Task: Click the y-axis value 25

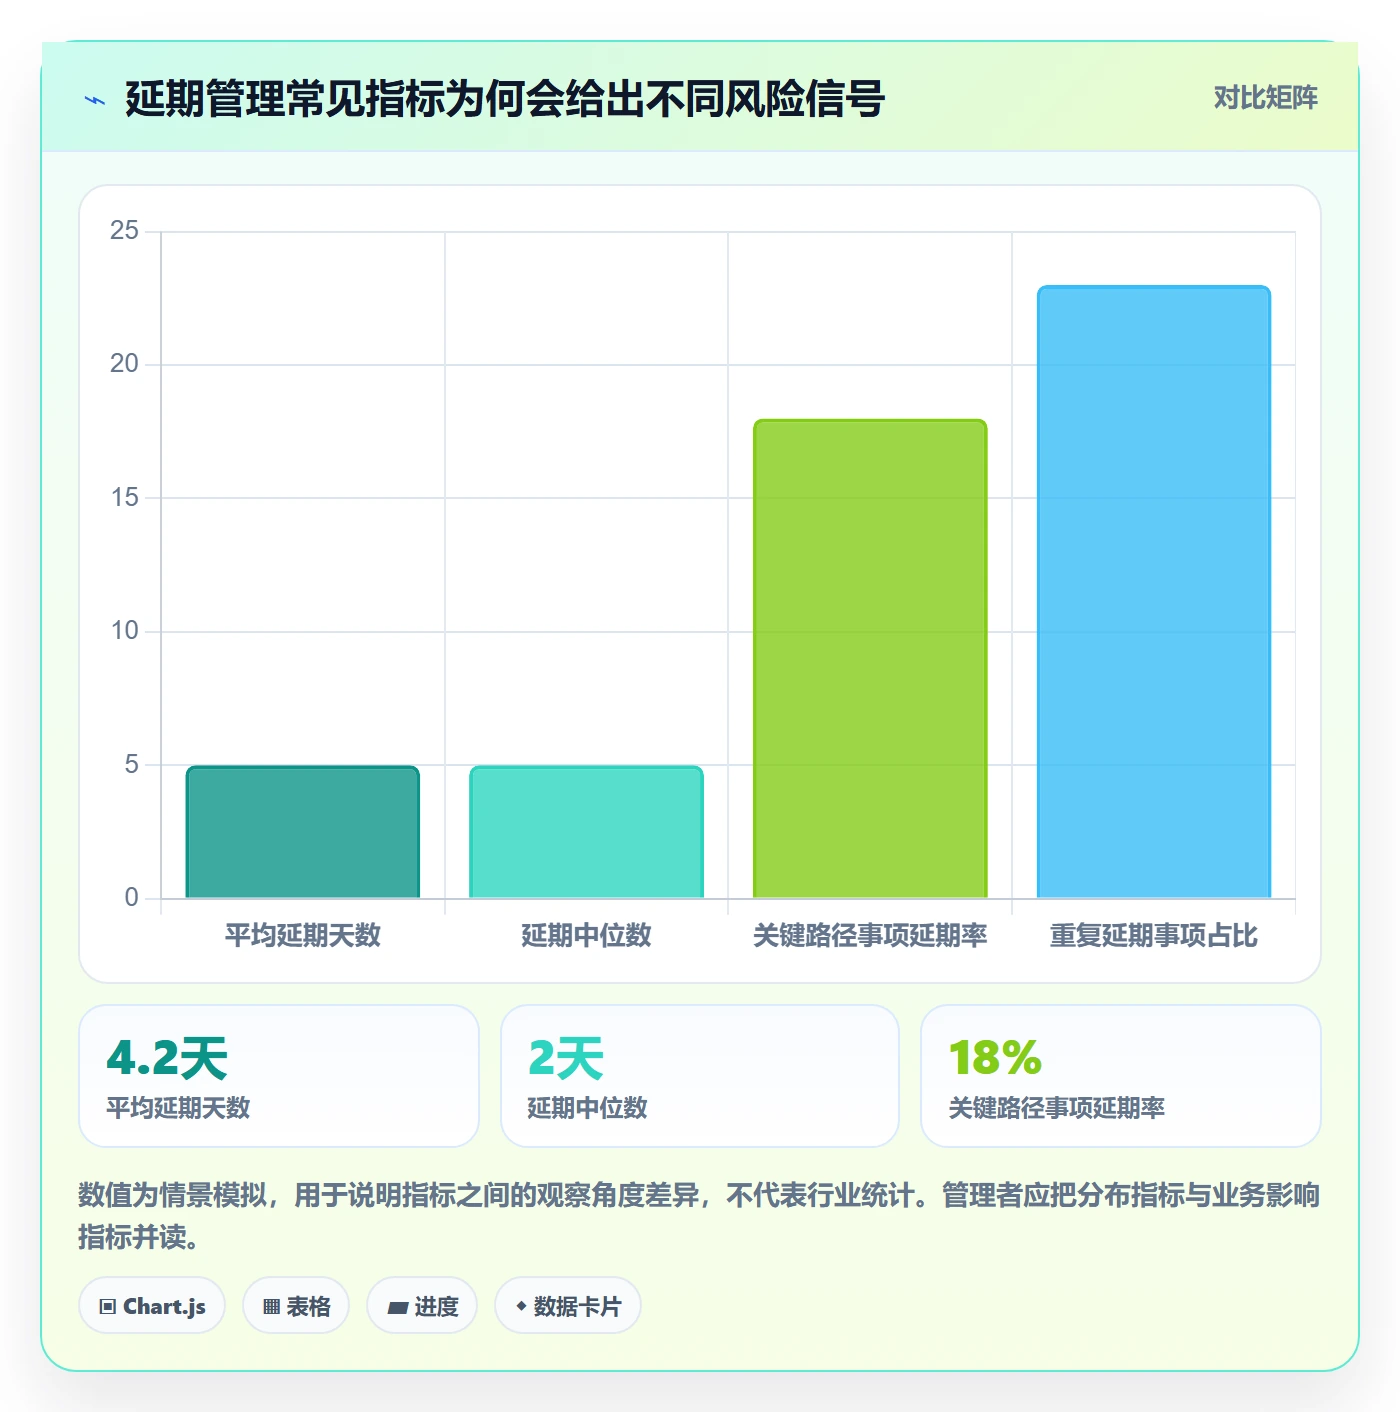Action: coord(124,231)
